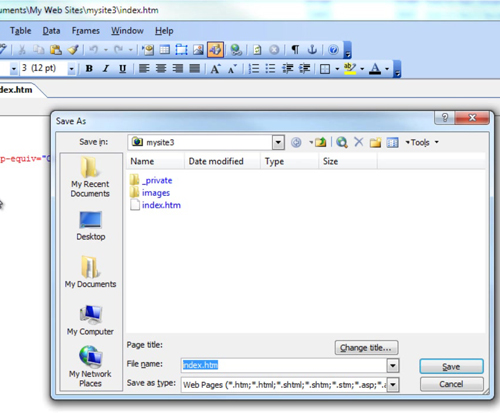
Task: Toggle Underline formatting button
Action: [122, 69]
